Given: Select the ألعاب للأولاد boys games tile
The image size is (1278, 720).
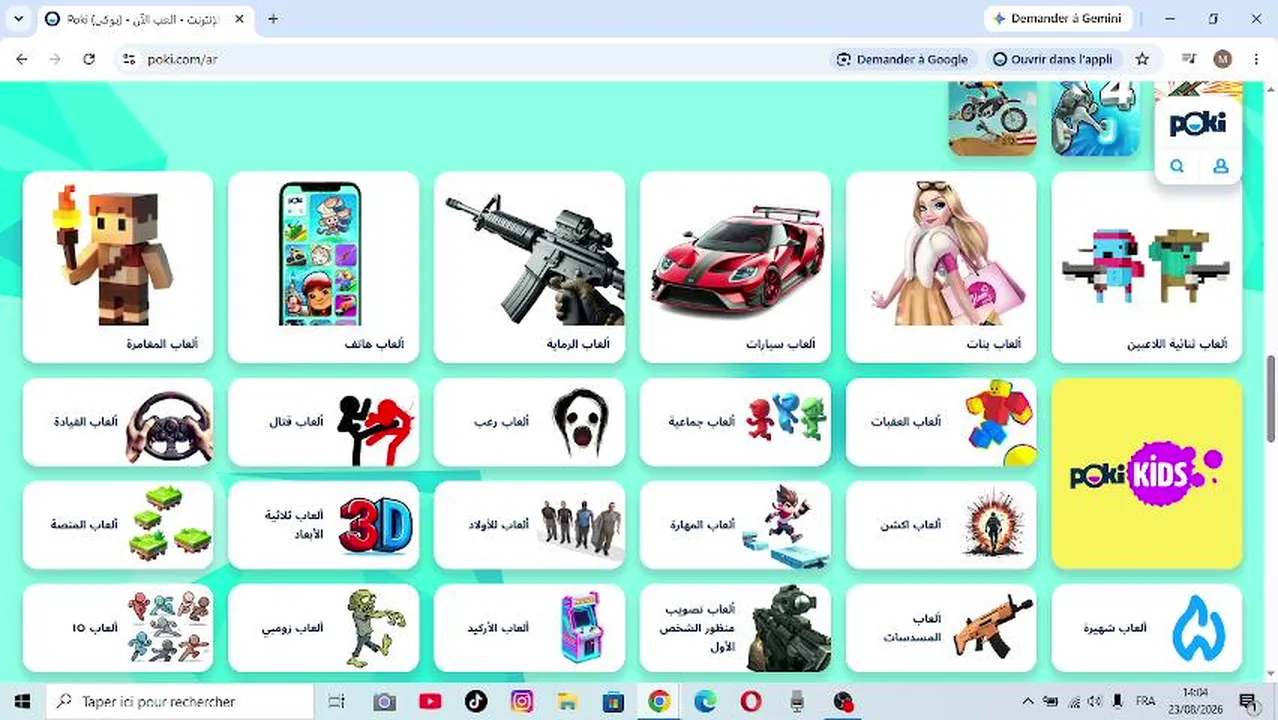Looking at the screenshot, I should pyautogui.click(x=529, y=525).
